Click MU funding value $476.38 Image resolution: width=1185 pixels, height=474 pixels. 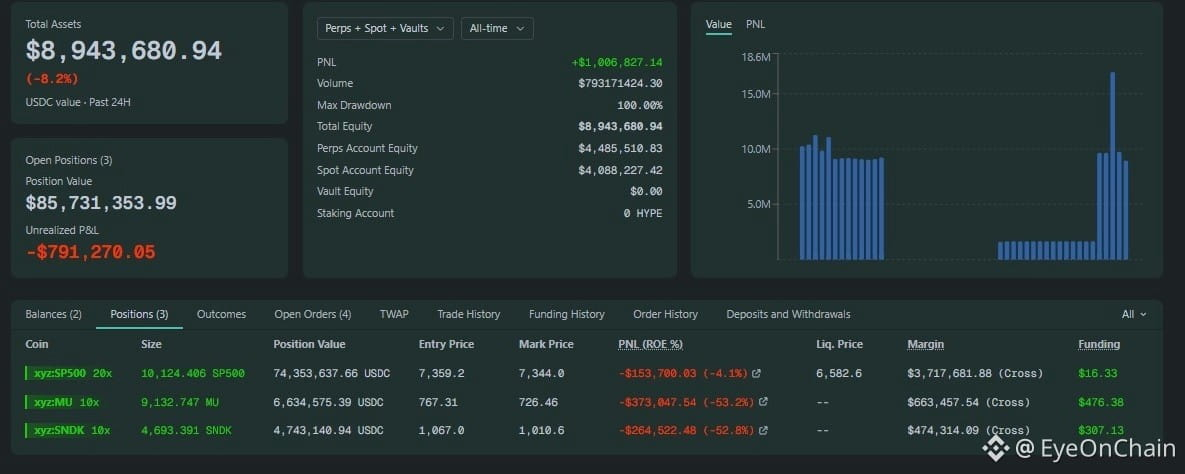pyautogui.click(x=1100, y=402)
